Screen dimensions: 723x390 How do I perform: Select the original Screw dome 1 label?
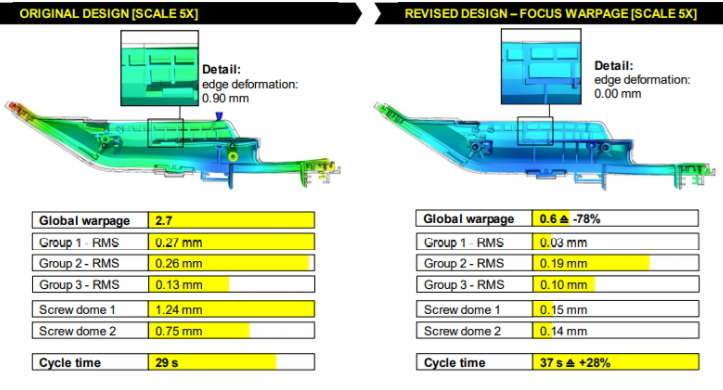click(x=77, y=309)
